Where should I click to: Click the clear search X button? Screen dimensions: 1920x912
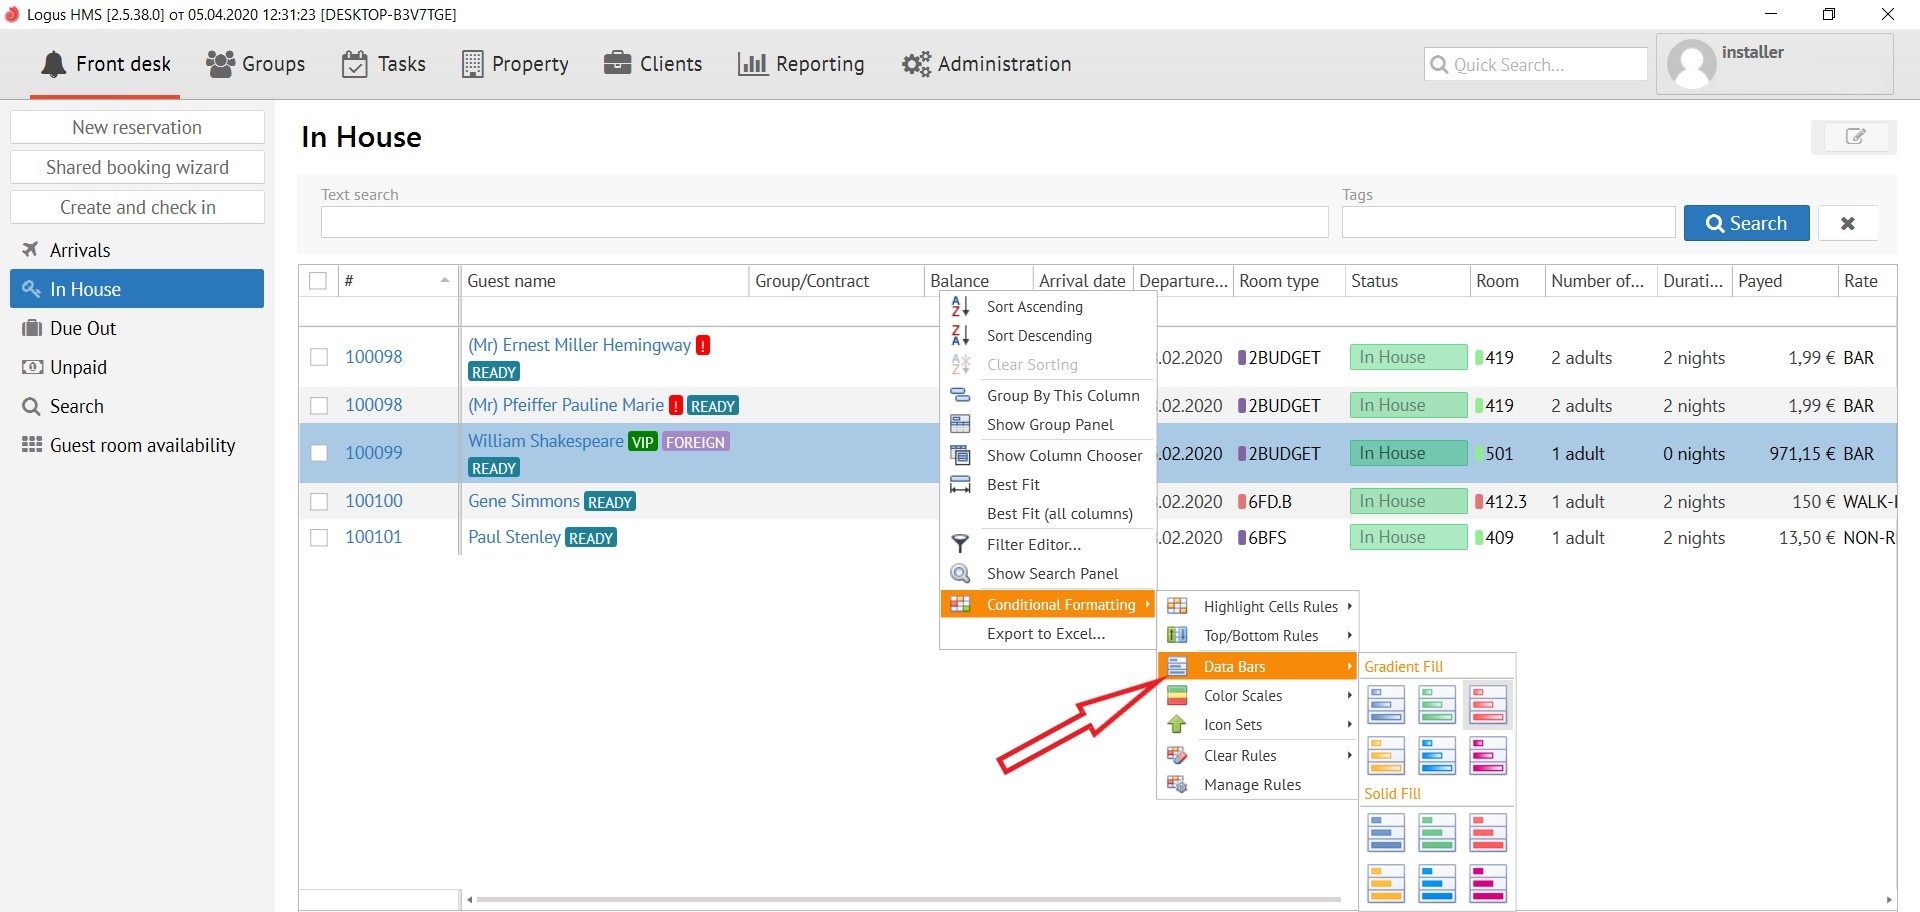tap(1847, 223)
